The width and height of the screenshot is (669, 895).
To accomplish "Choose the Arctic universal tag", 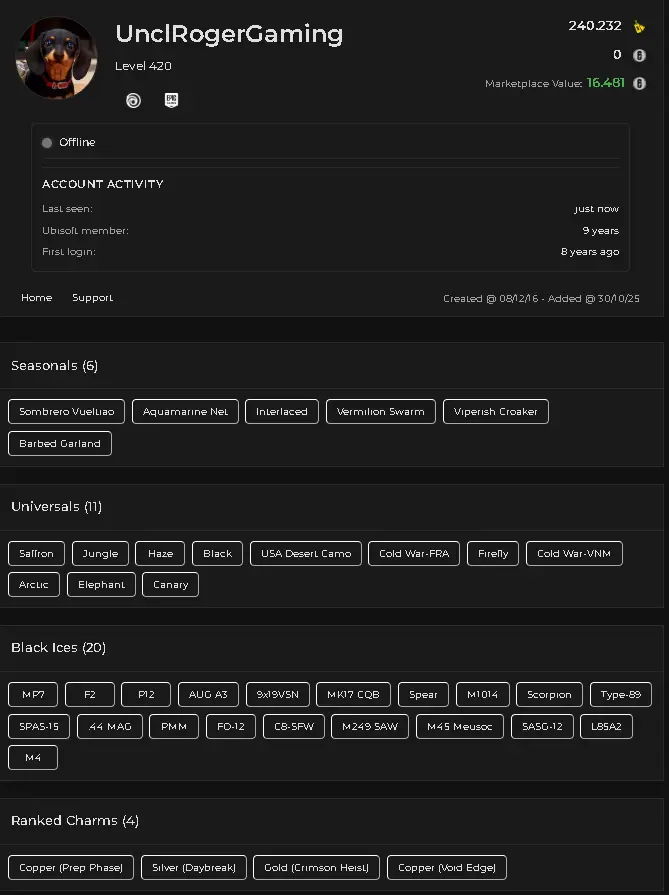I will click(x=34, y=584).
